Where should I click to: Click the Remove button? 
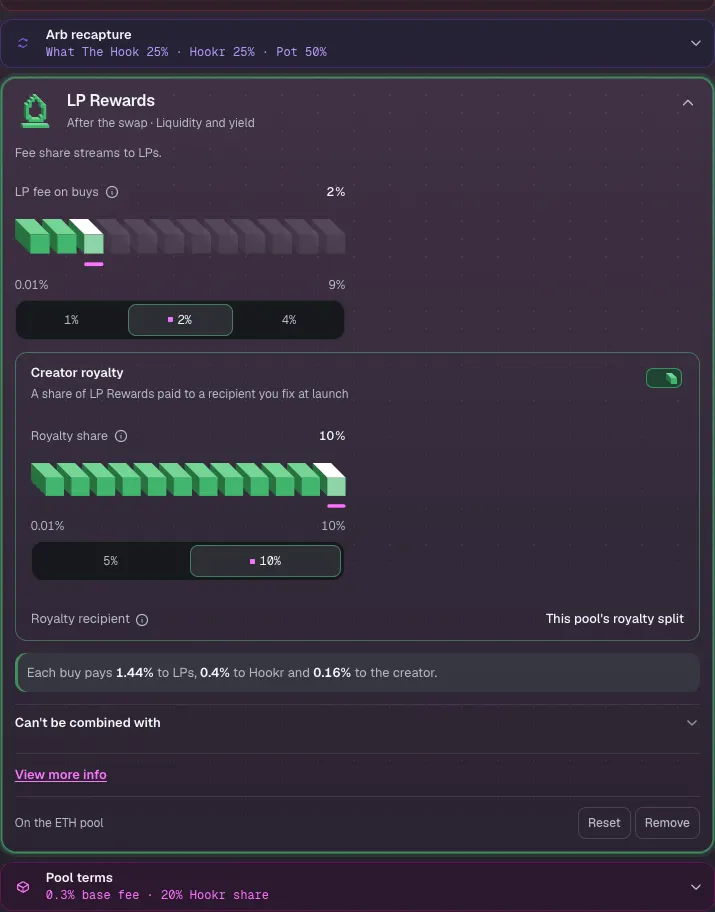667,823
